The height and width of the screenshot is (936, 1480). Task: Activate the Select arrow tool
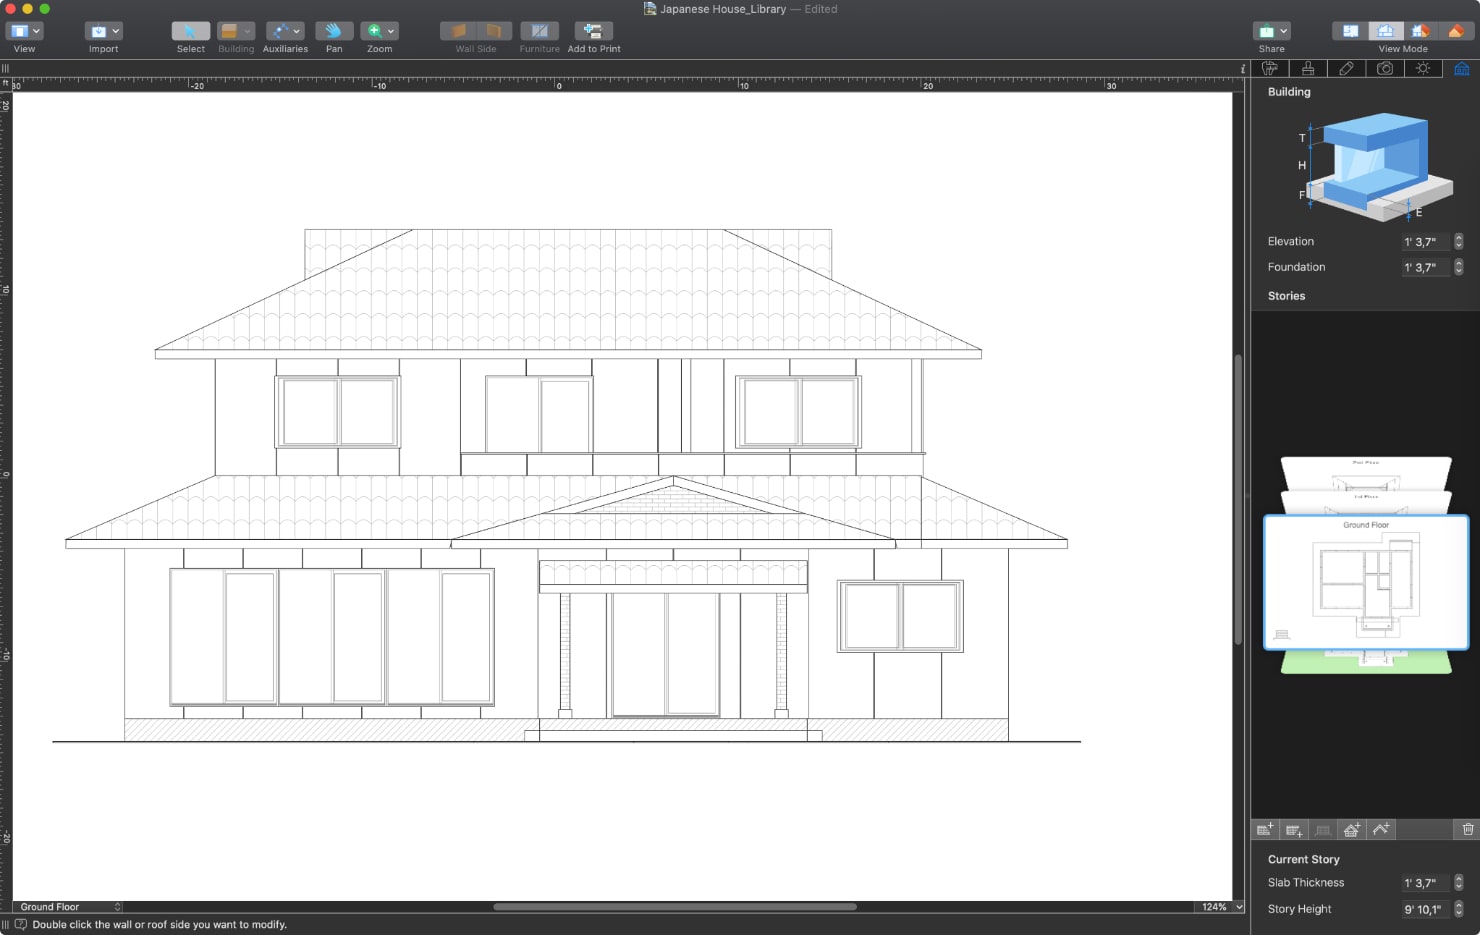coord(190,31)
